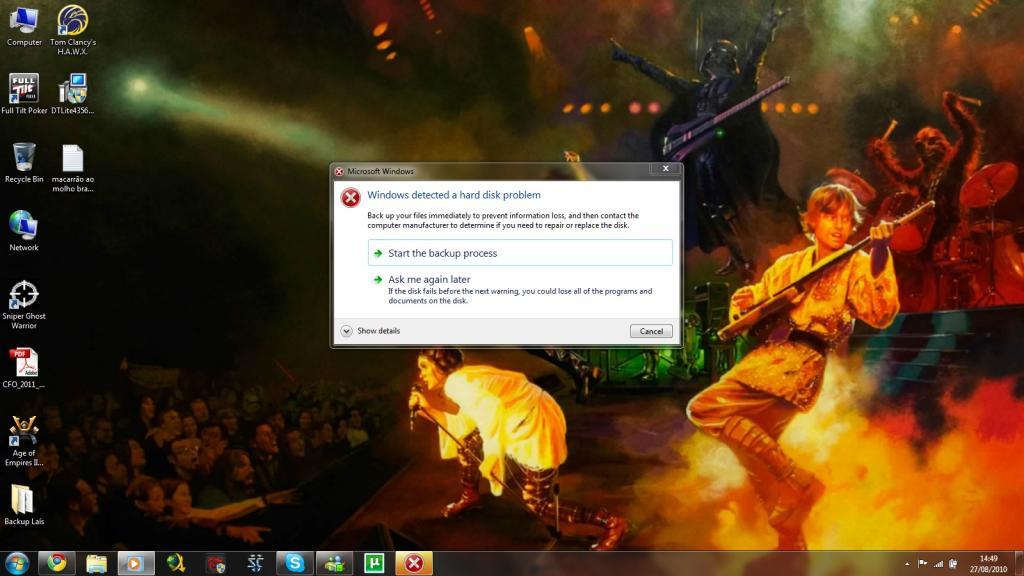This screenshot has height=576, width=1024.
Task: Select the CFO_2011 PDF file
Action: [x=24, y=368]
